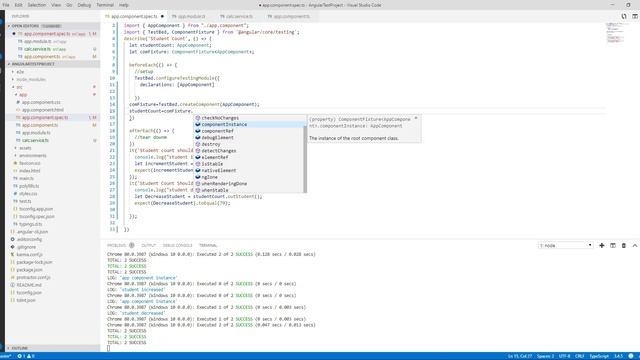
Task: Click the split editor icon
Action: [x=635, y=16]
